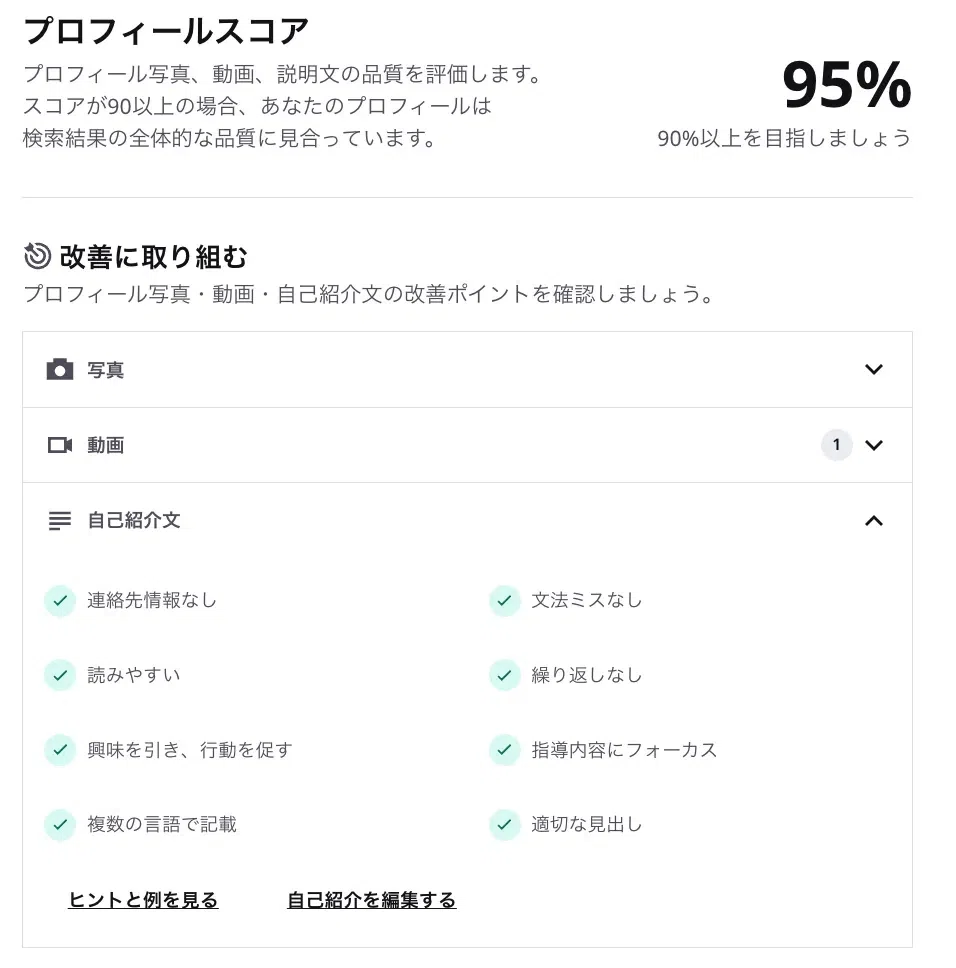The height and width of the screenshot is (968, 956).
Task: Click the checkmark icon for 連絡先情報なし
Action: 60,600
